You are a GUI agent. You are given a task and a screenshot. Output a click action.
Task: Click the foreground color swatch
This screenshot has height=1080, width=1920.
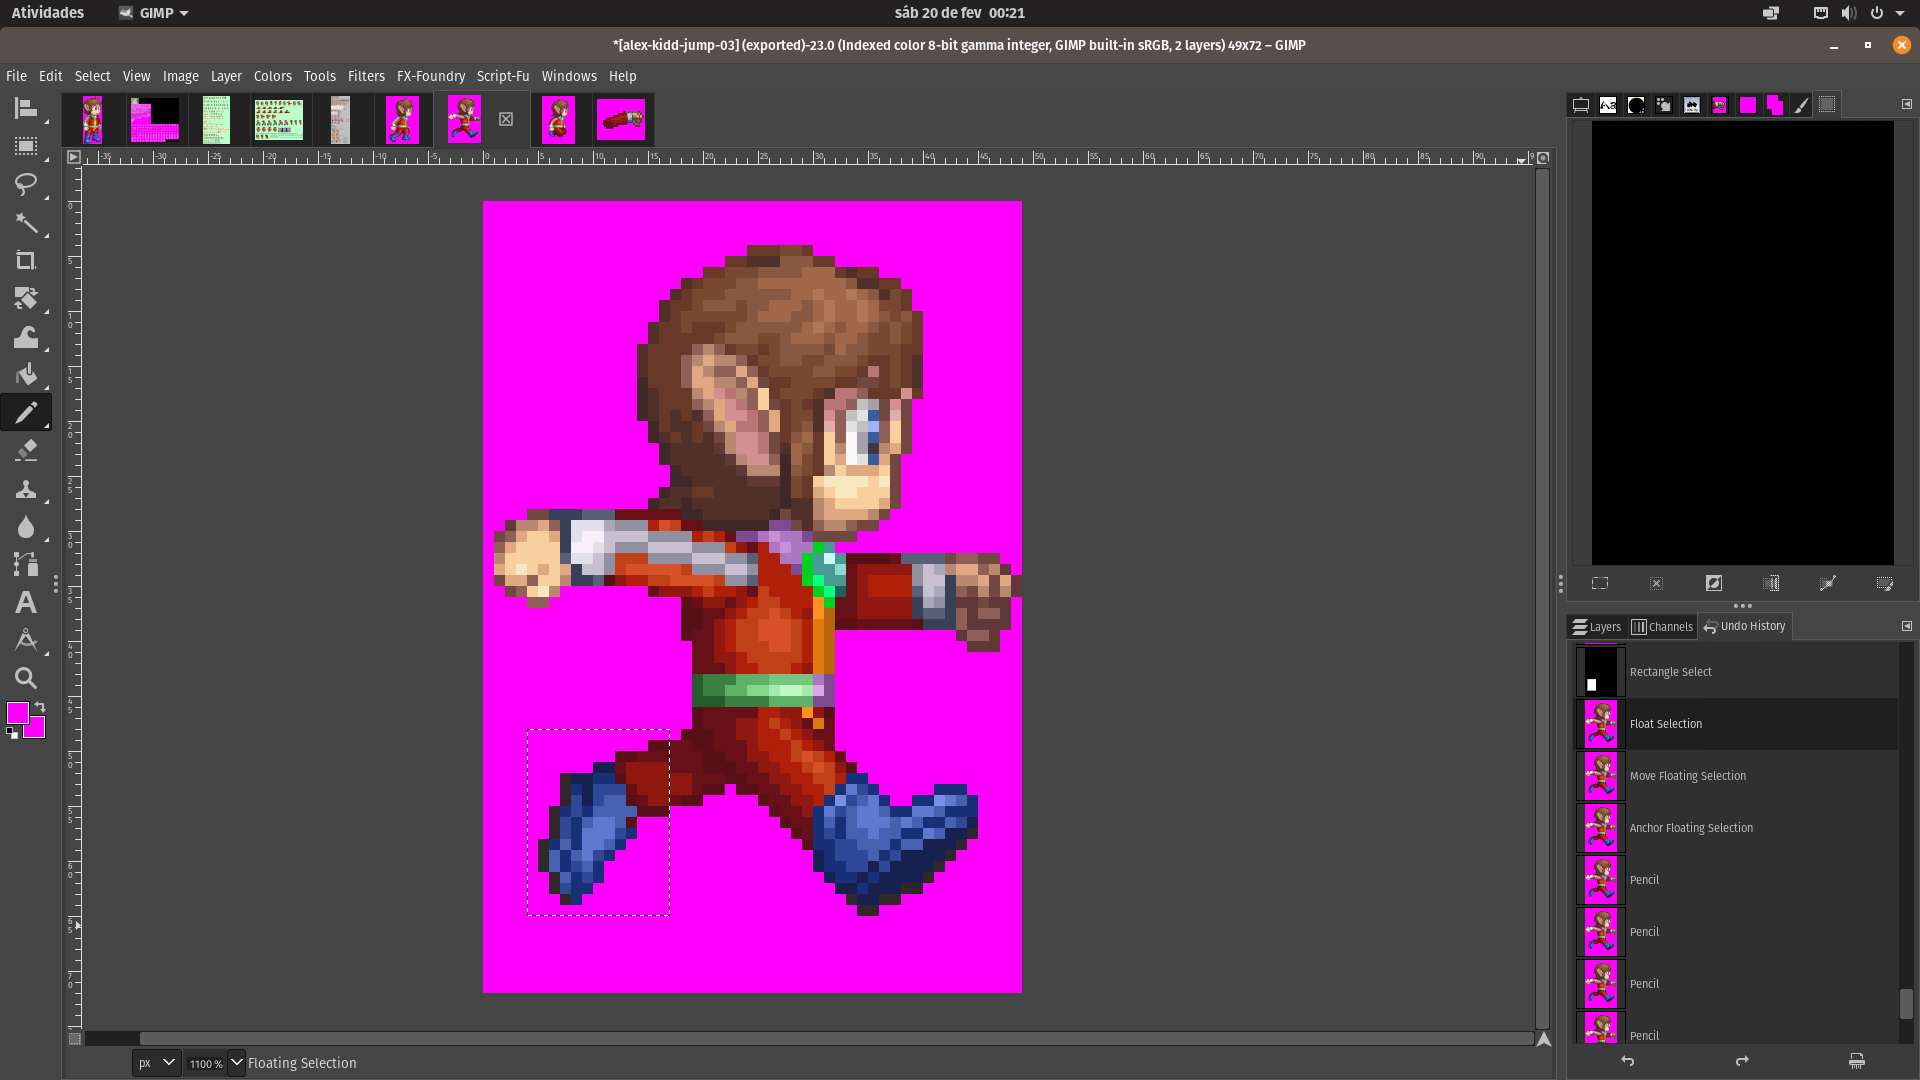coord(16,712)
